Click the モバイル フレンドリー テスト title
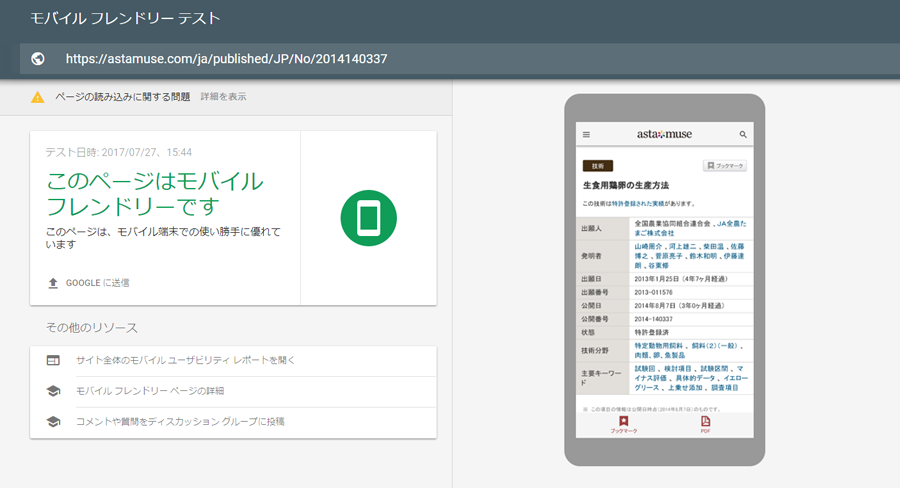 coord(125,18)
